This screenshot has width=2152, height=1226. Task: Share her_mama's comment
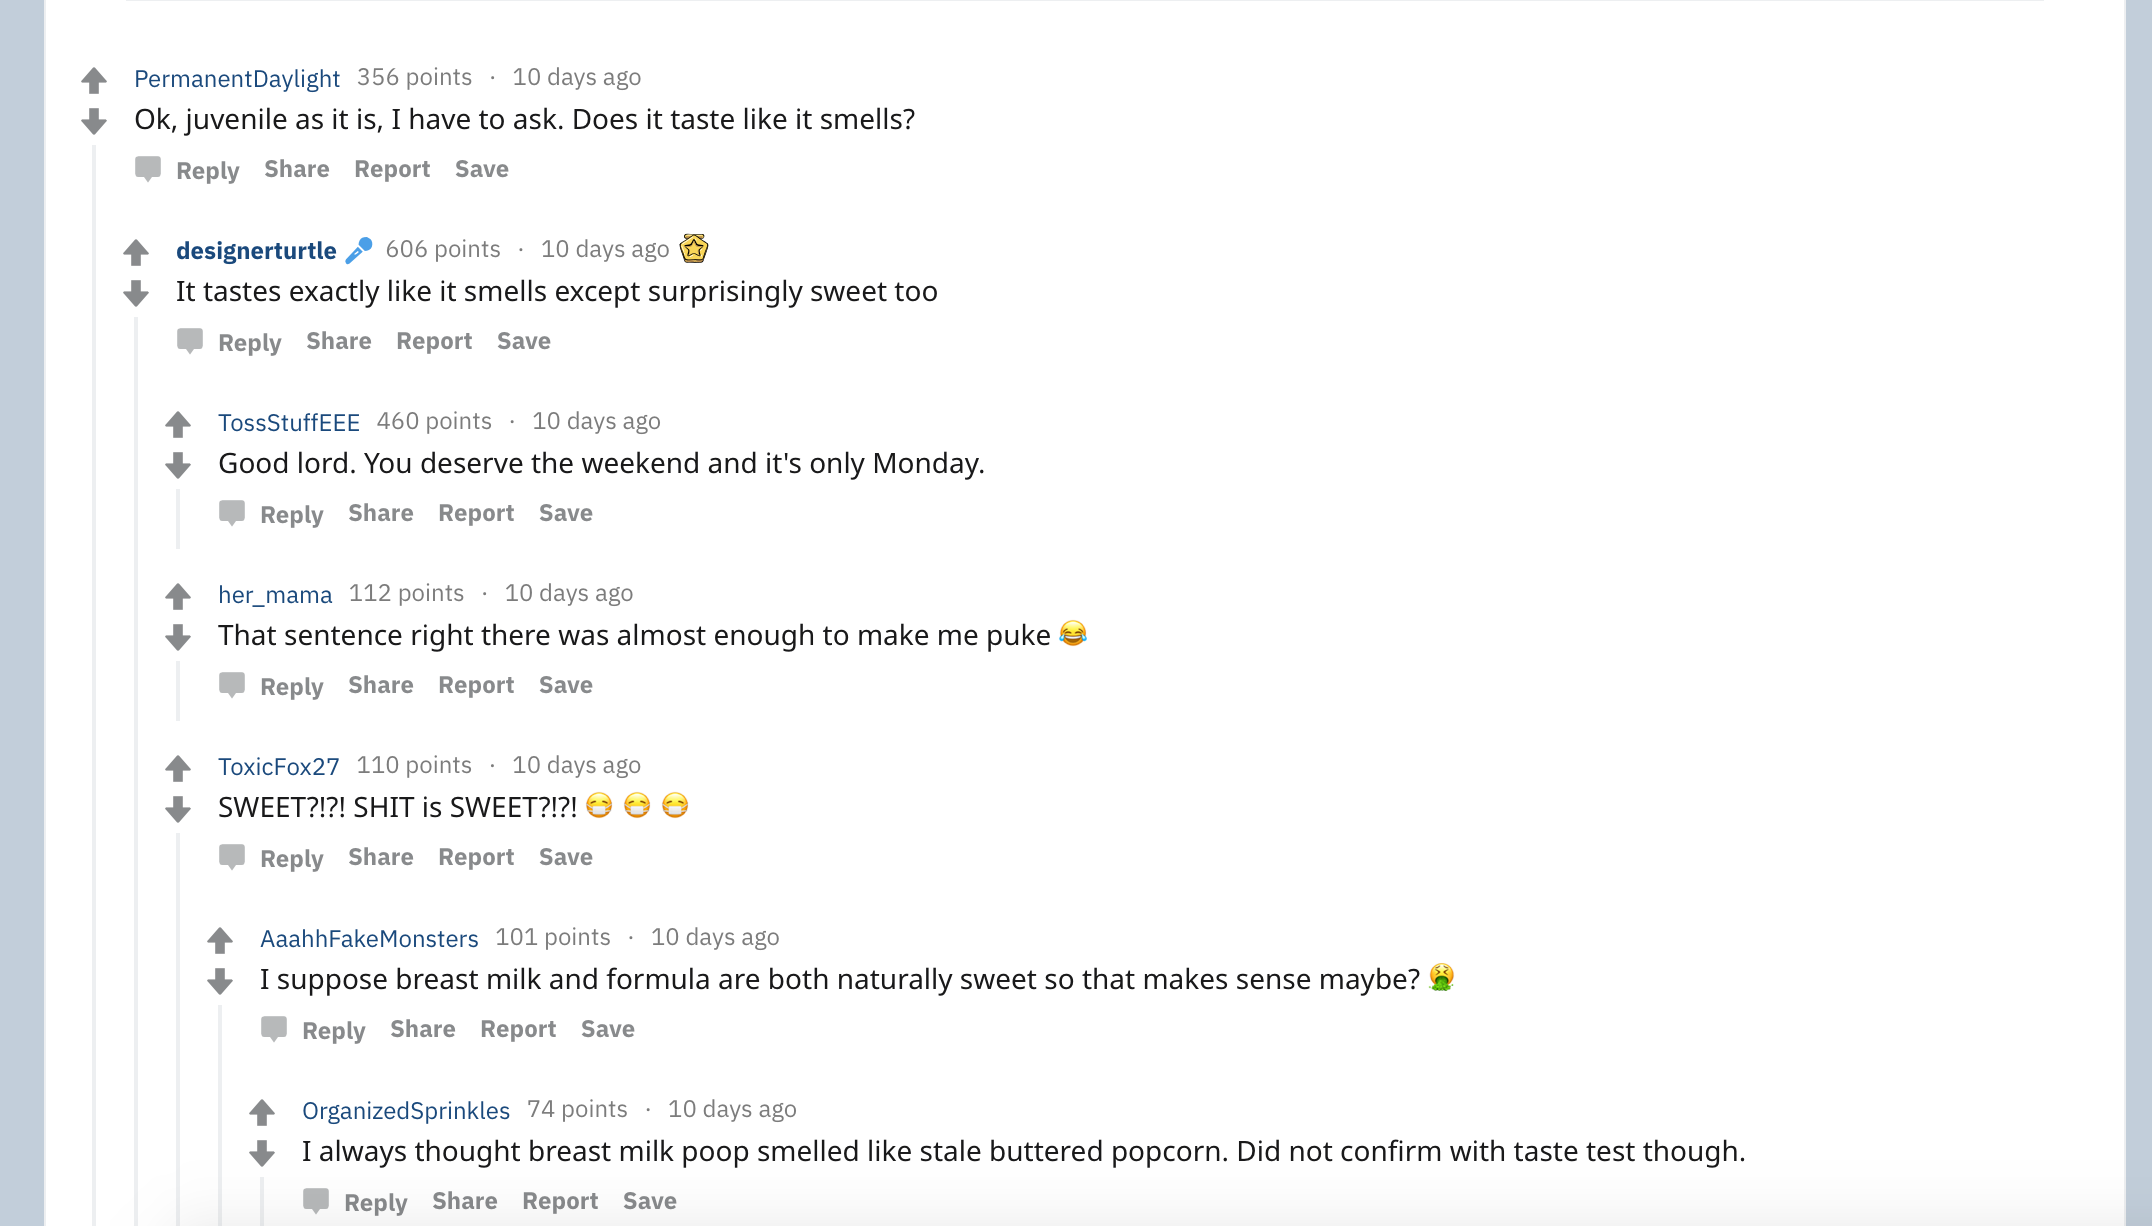380,685
